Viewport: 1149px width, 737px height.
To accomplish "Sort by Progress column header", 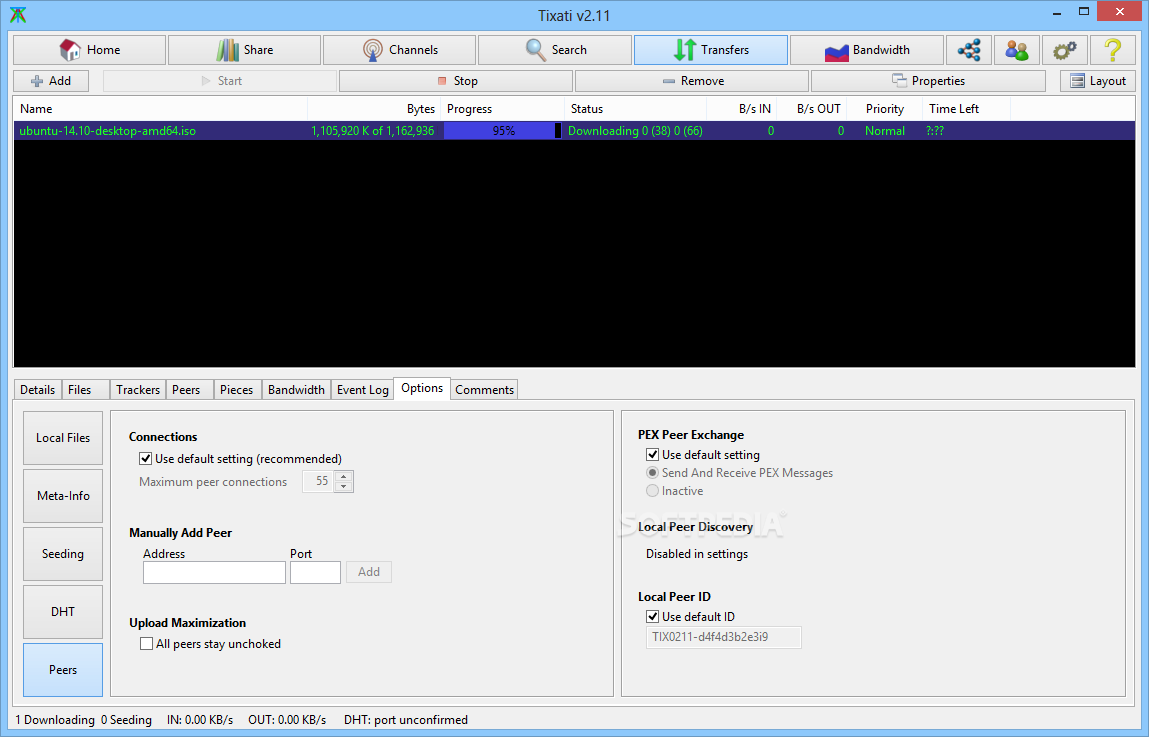I will [x=503, y=108].
